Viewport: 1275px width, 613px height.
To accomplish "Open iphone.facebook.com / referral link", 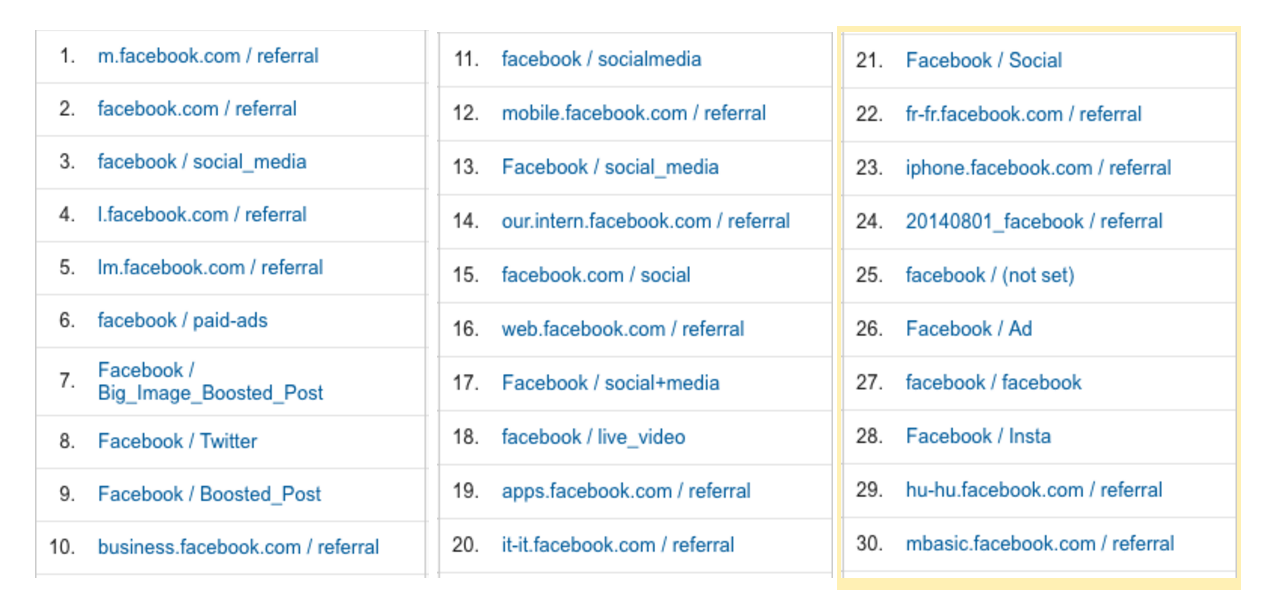I will tap(1038, 168).
